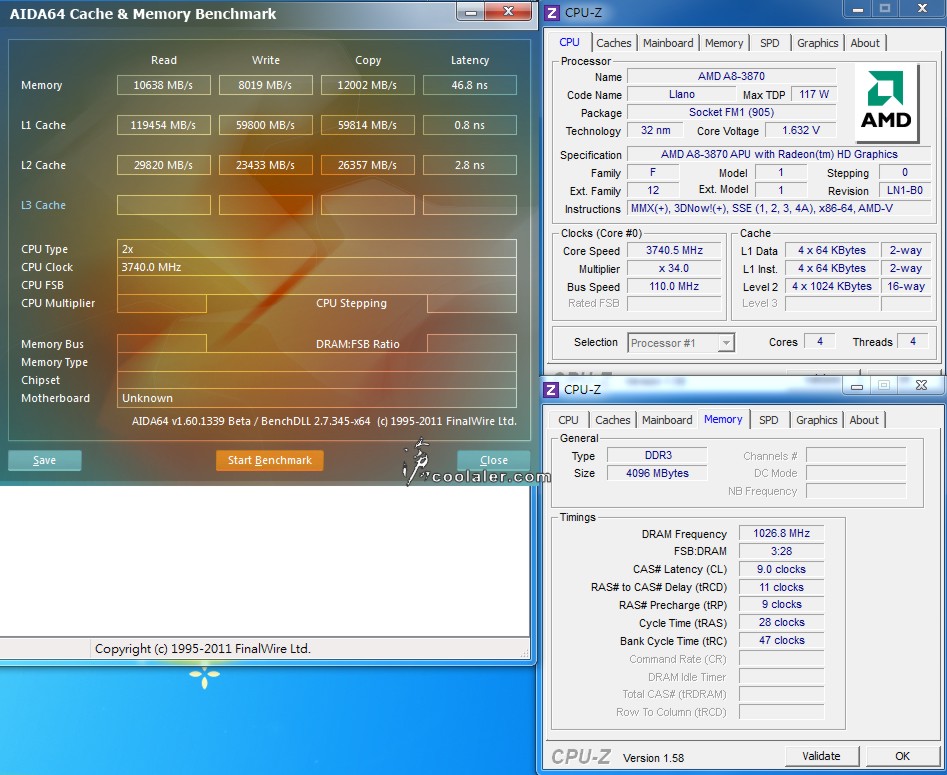Open SPD tab in CPU-Z memory window

[x=768, y=420]
